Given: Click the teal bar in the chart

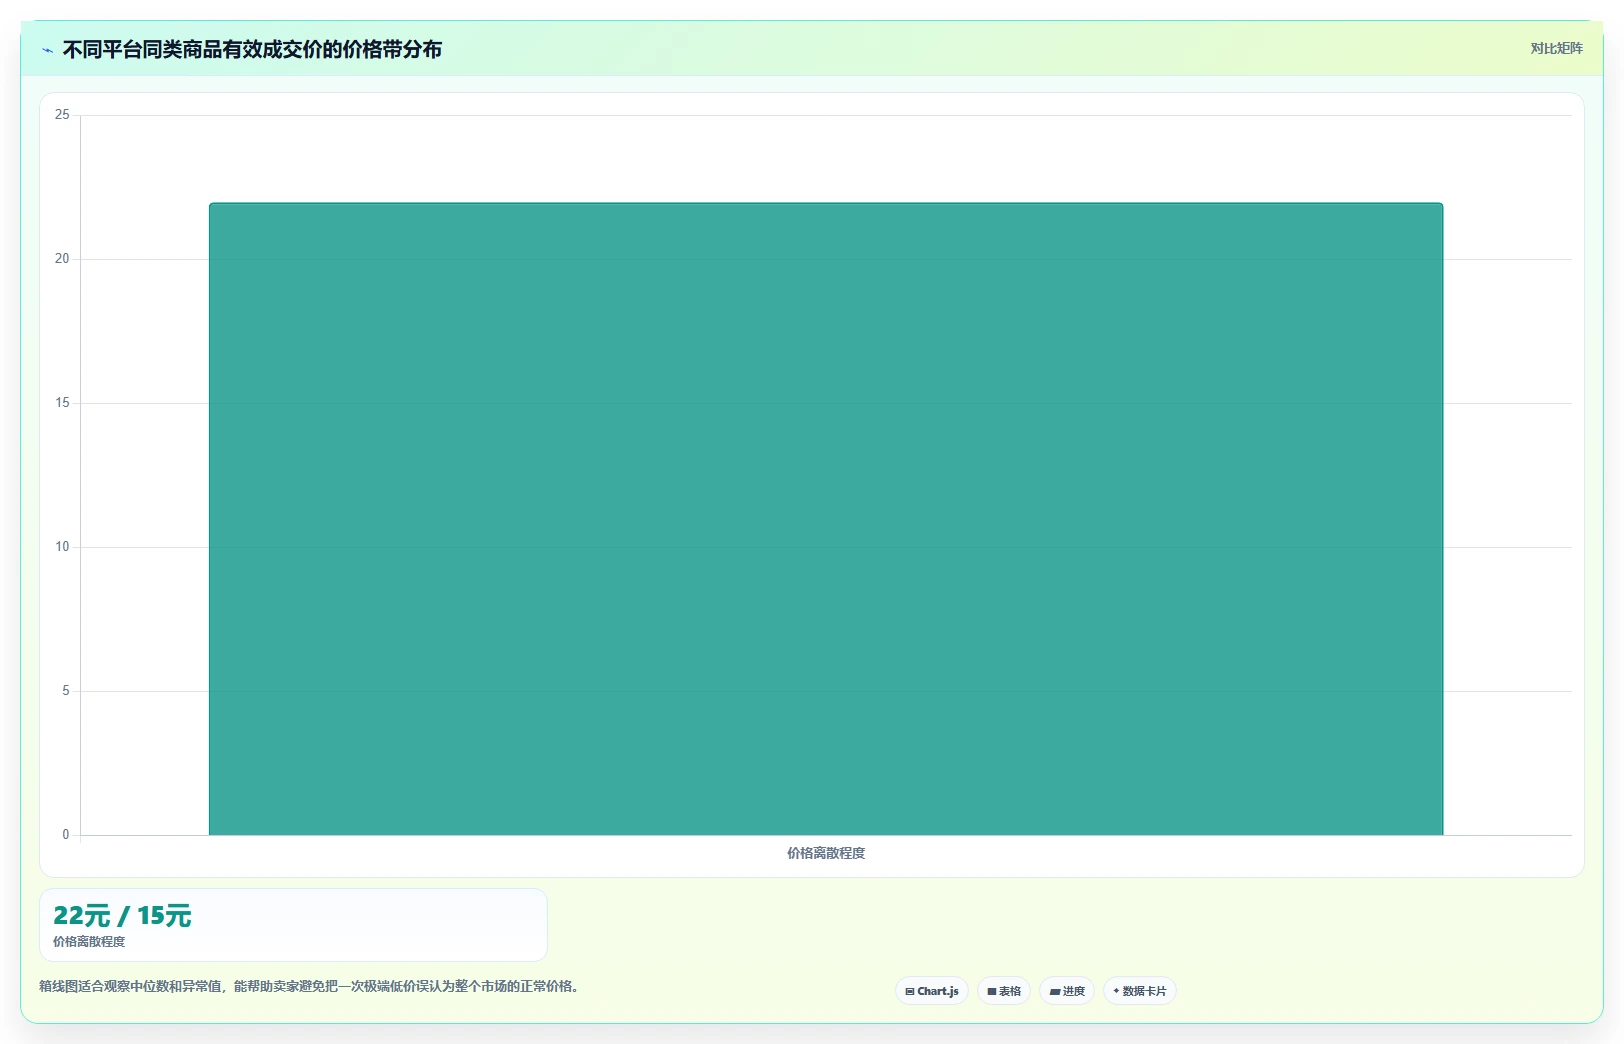Looking at the screenshot, I should (826, 519).
